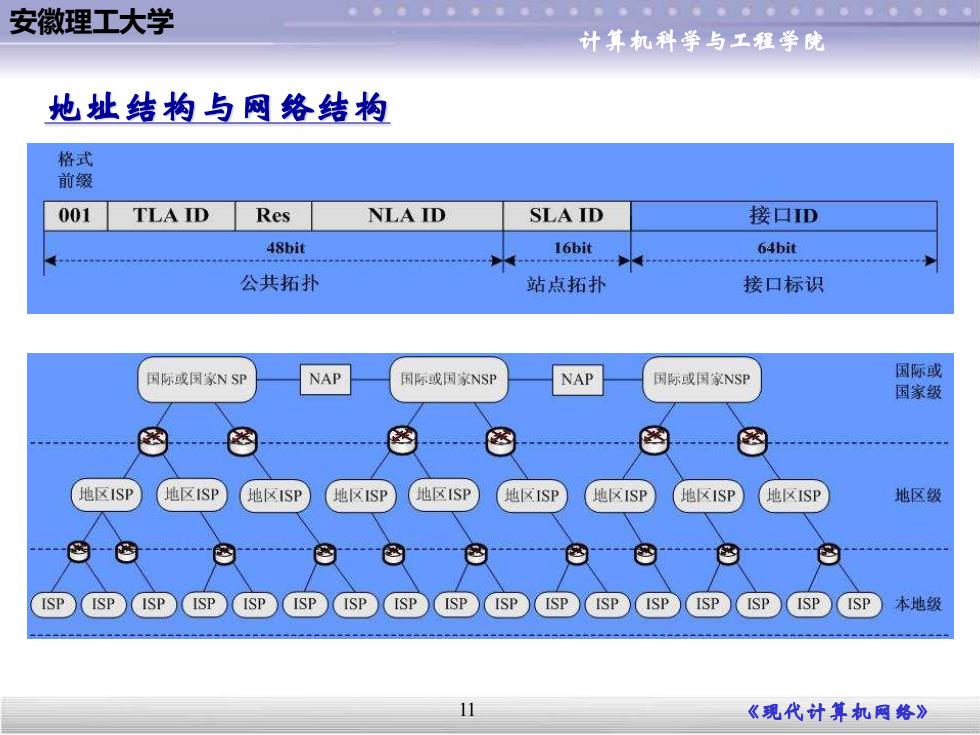The width and height of the screenshot is (980, 735).
Task: Click the 本地级 level label
Action: coord(918,604)
